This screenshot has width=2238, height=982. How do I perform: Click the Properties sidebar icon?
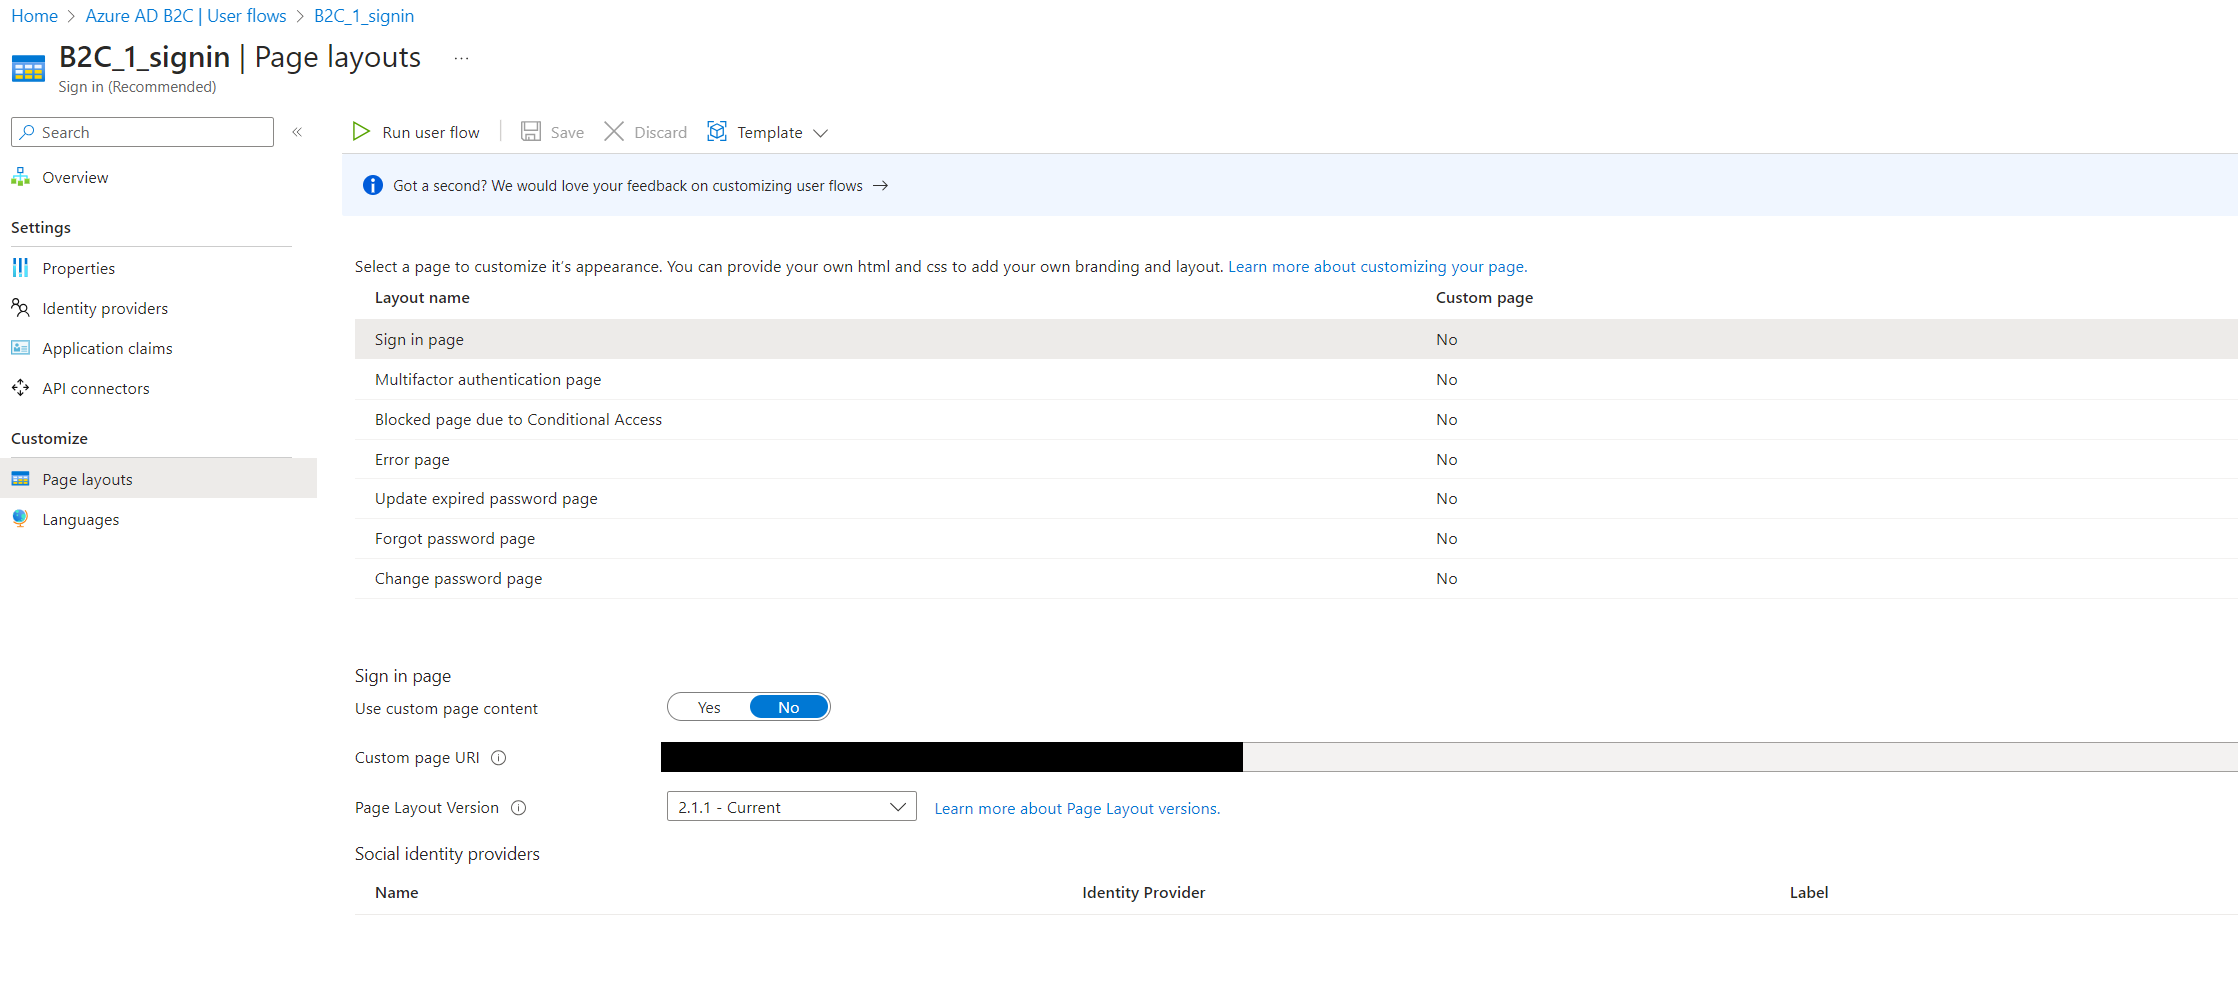(x=20, y=268)
